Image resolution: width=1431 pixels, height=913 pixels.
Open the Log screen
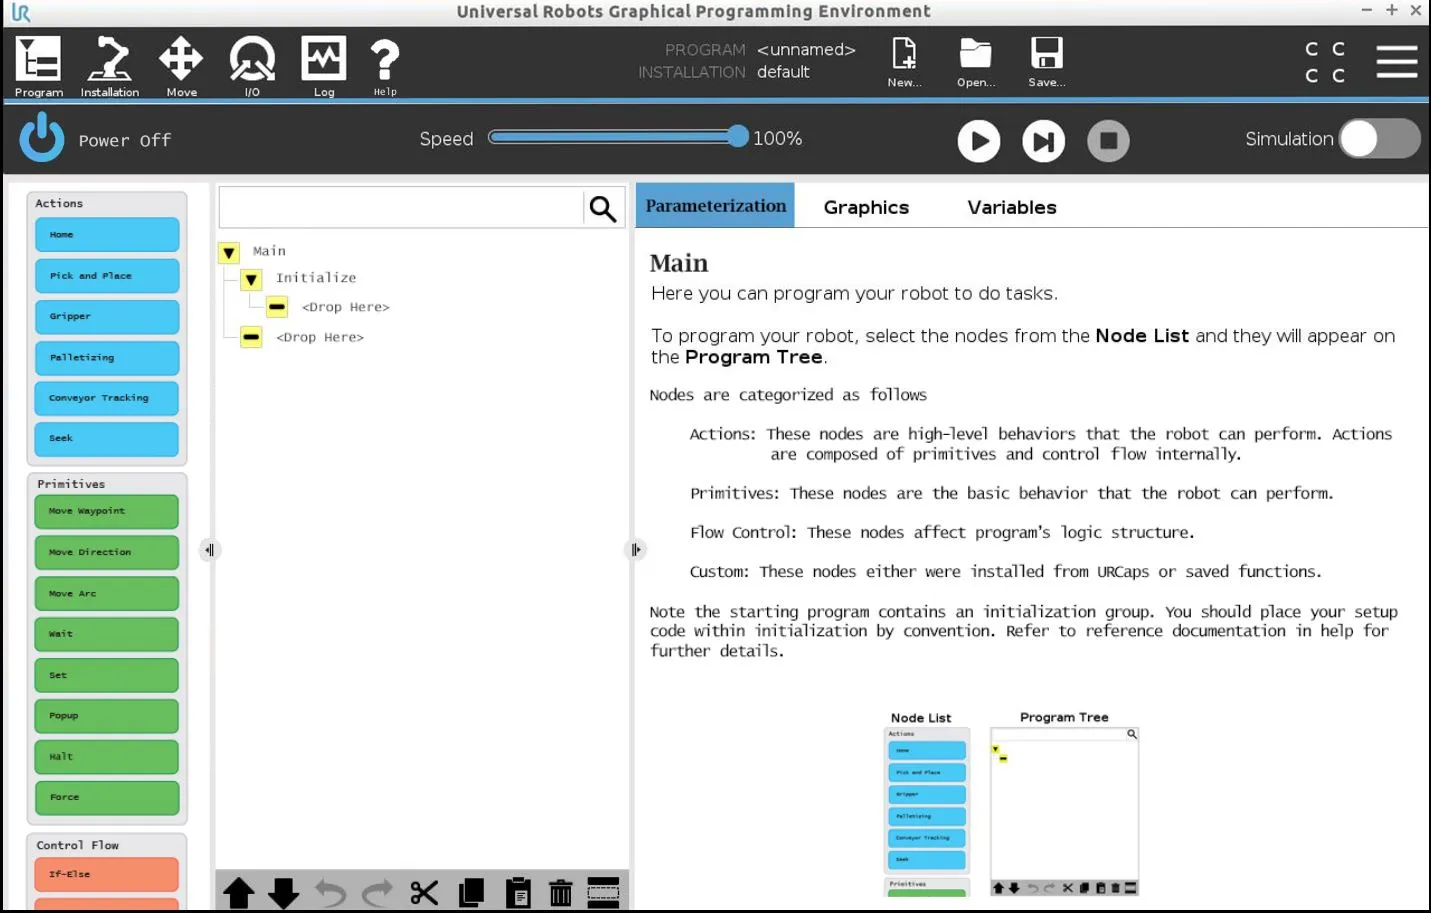[x=324, y=67]
